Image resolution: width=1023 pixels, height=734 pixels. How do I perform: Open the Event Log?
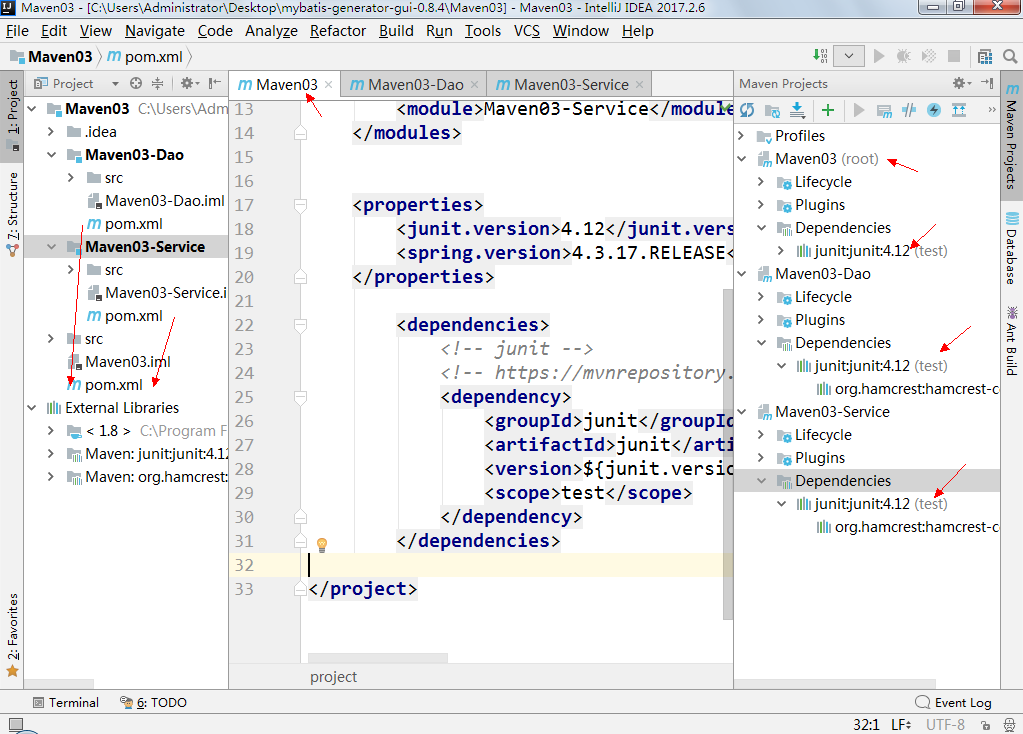(x=953, y=703)
